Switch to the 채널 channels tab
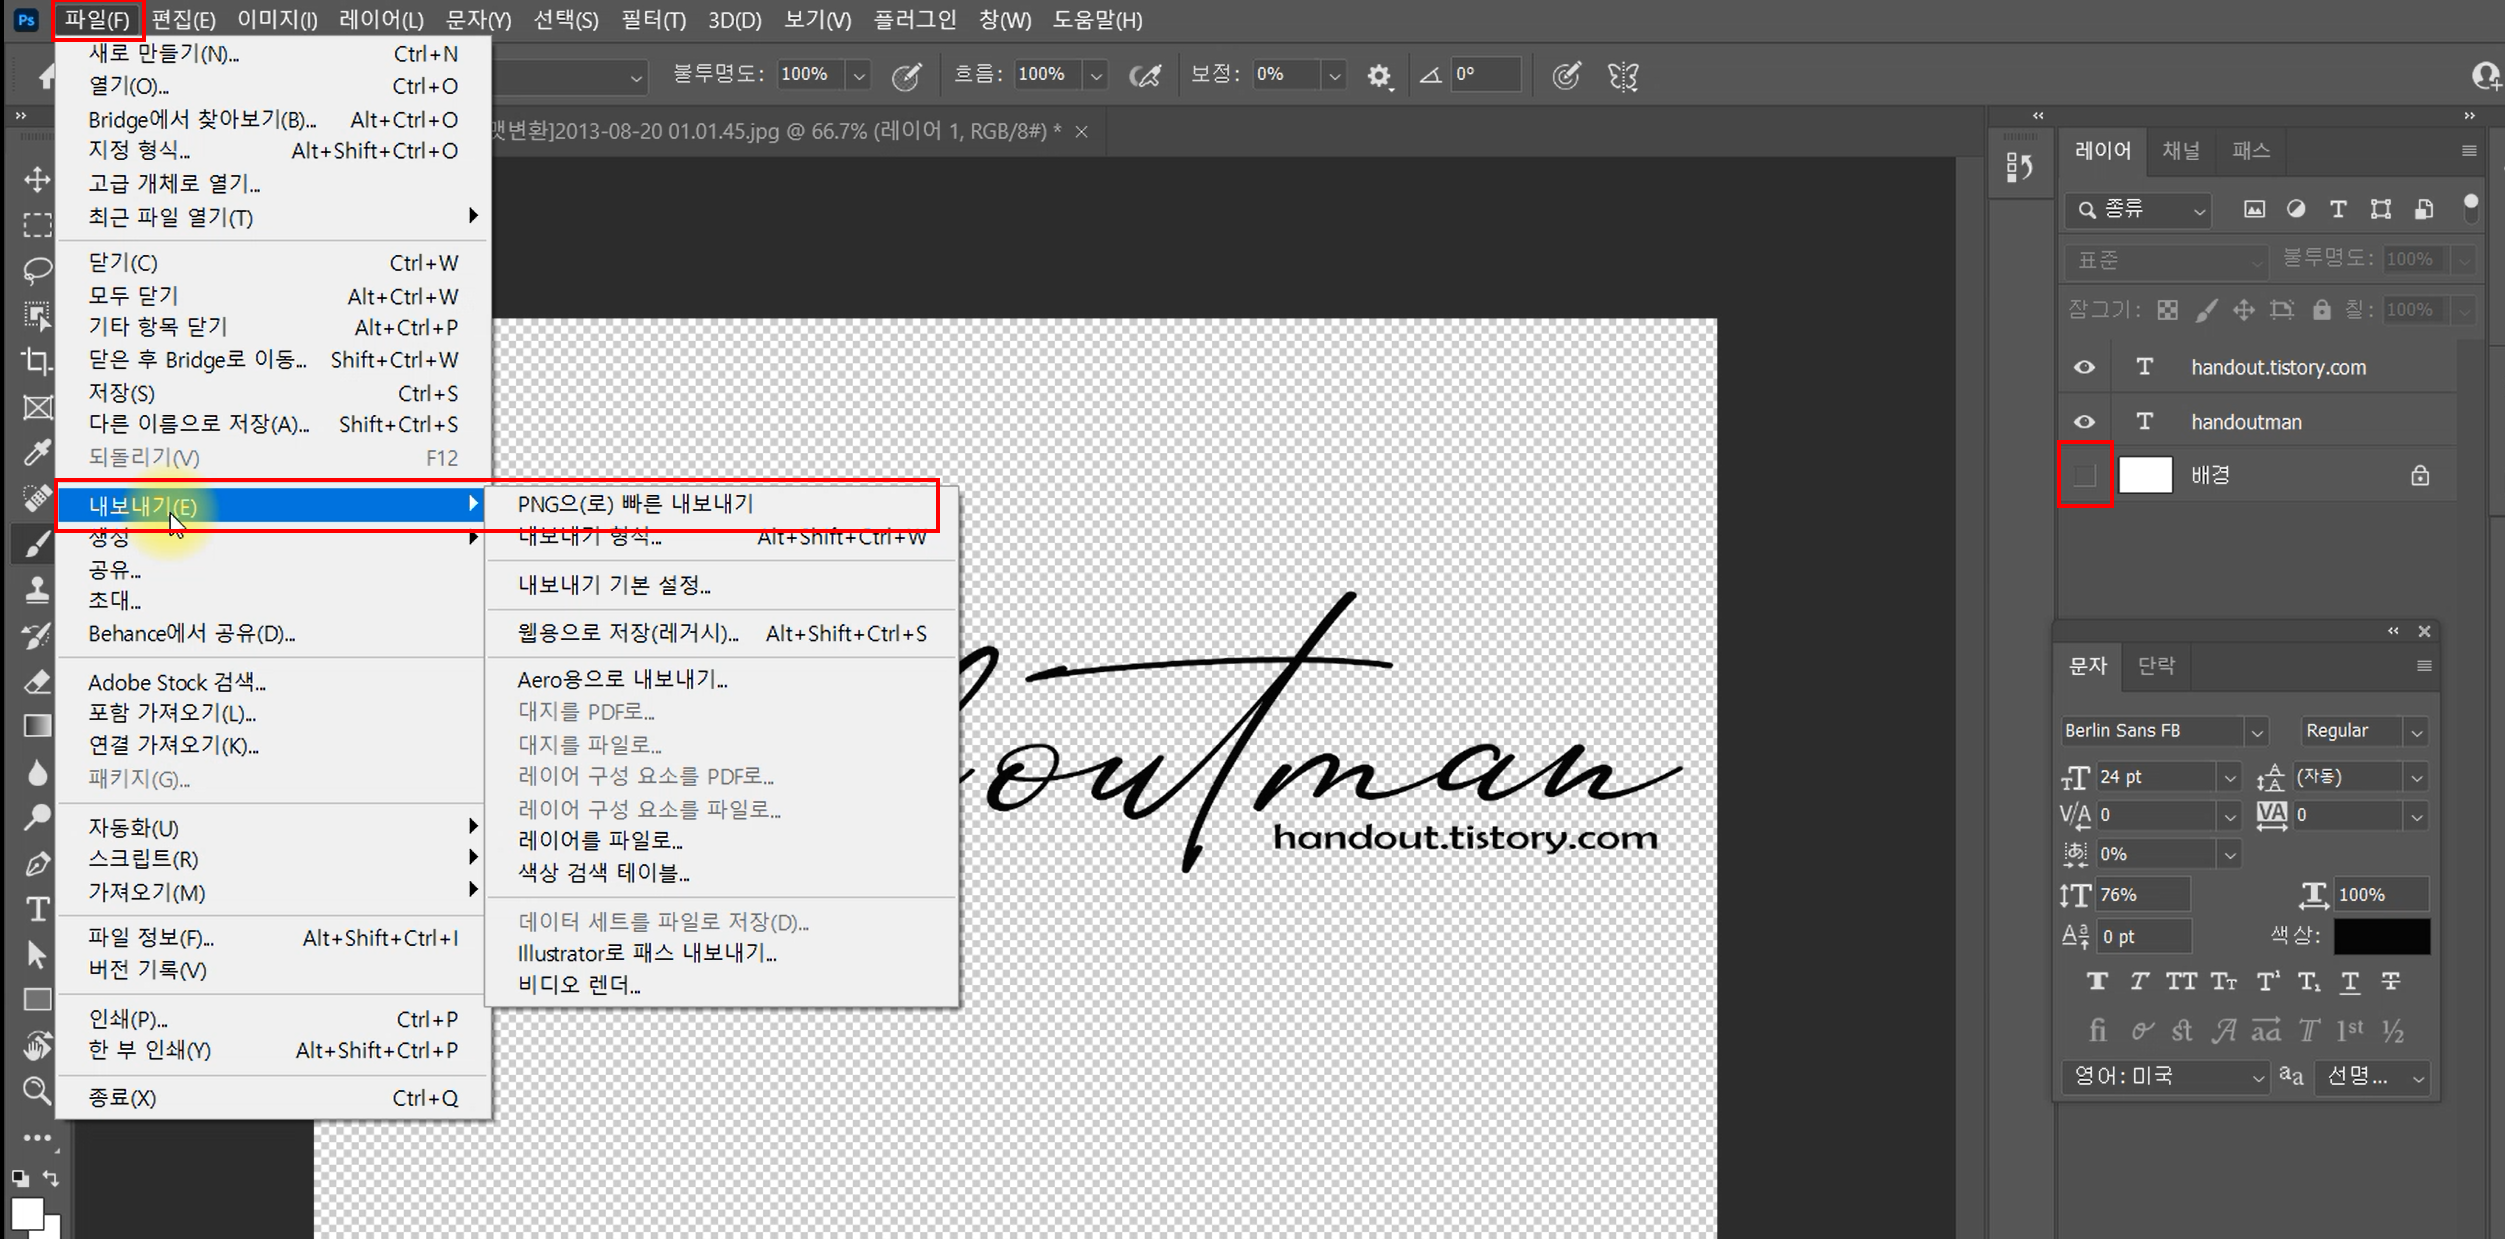2505x1239 pixels. coord(2180,151)
